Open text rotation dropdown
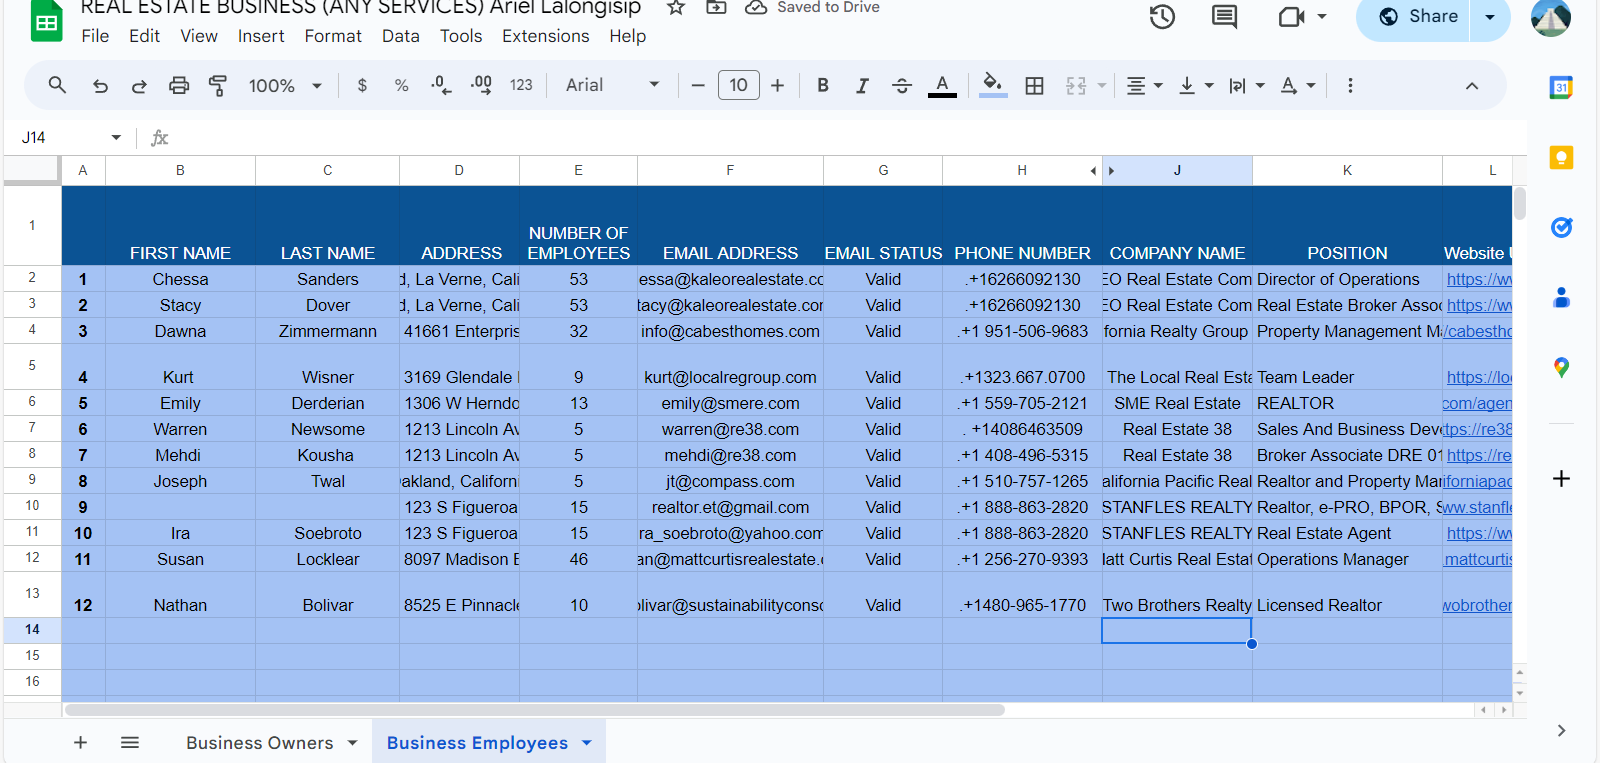 pyautogui.click(x=1298, y=86)
